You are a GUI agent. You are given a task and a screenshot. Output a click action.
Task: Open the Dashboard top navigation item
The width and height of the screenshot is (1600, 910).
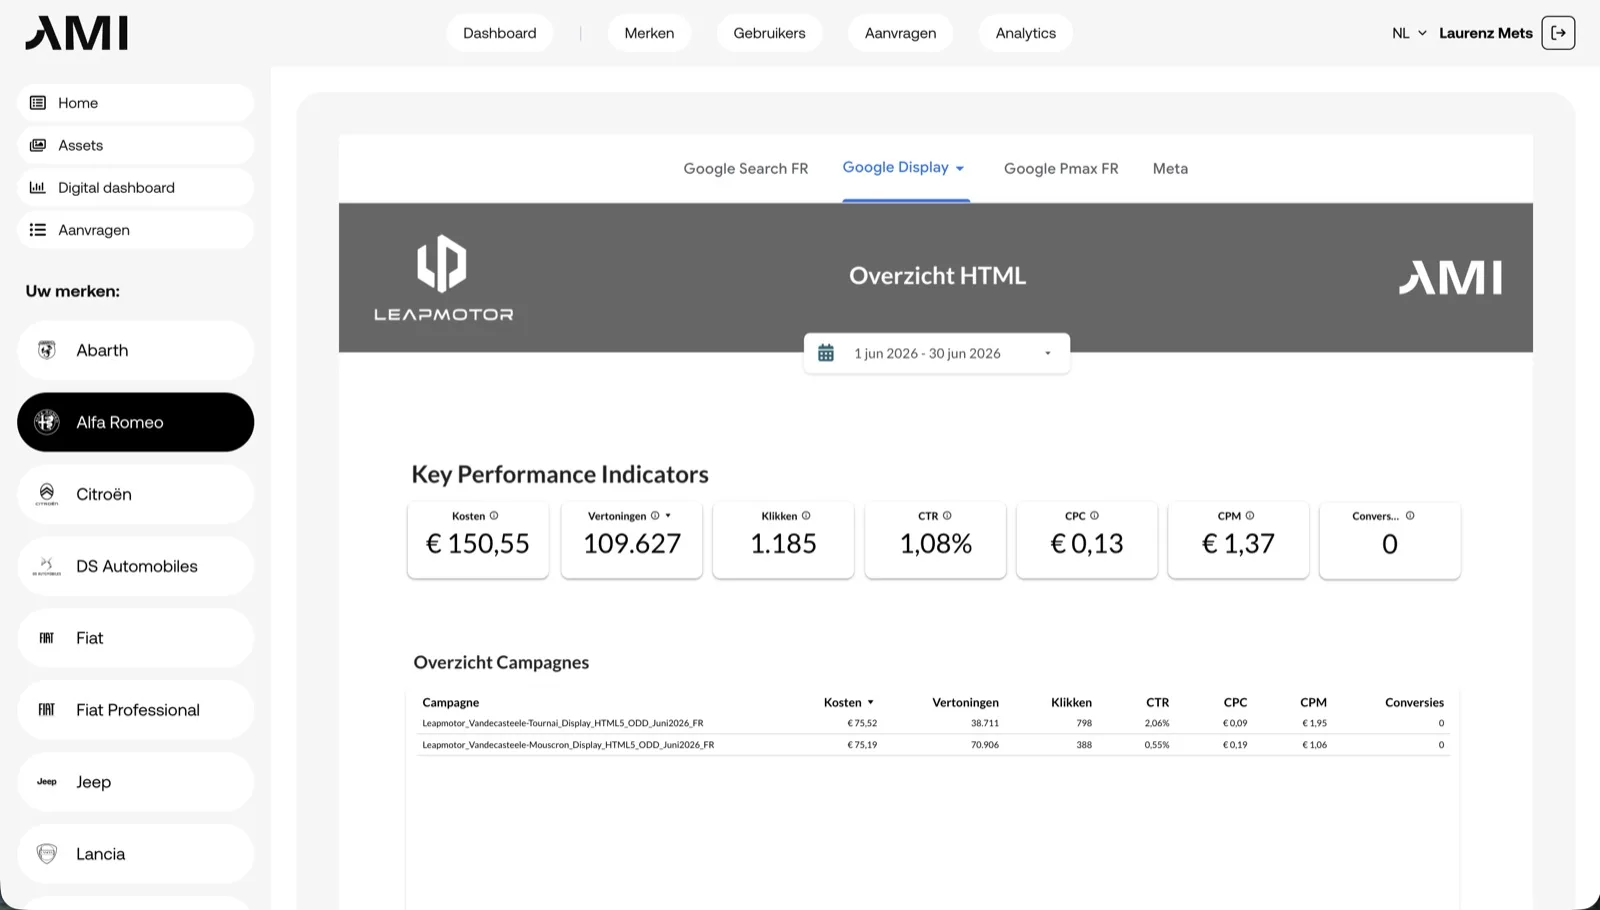500,33
